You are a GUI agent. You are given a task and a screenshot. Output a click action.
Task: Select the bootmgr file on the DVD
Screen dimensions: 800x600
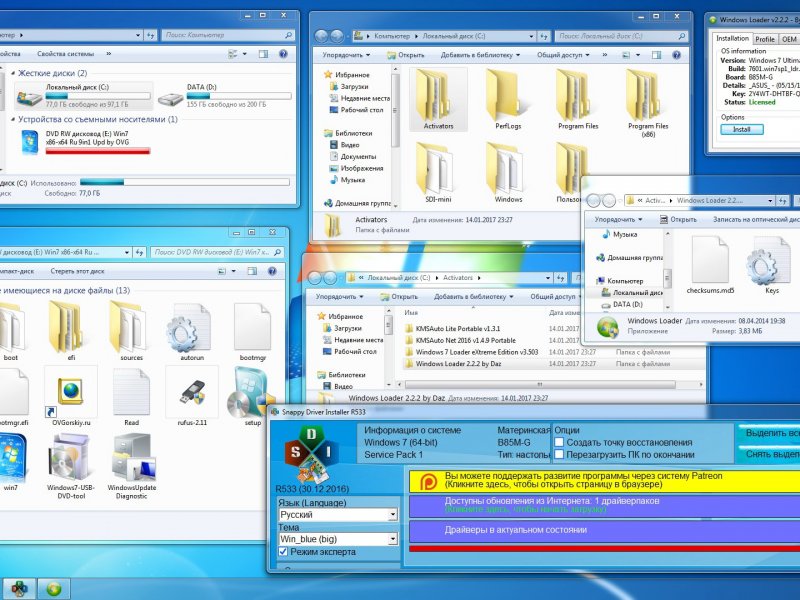[x=252, y=332]
